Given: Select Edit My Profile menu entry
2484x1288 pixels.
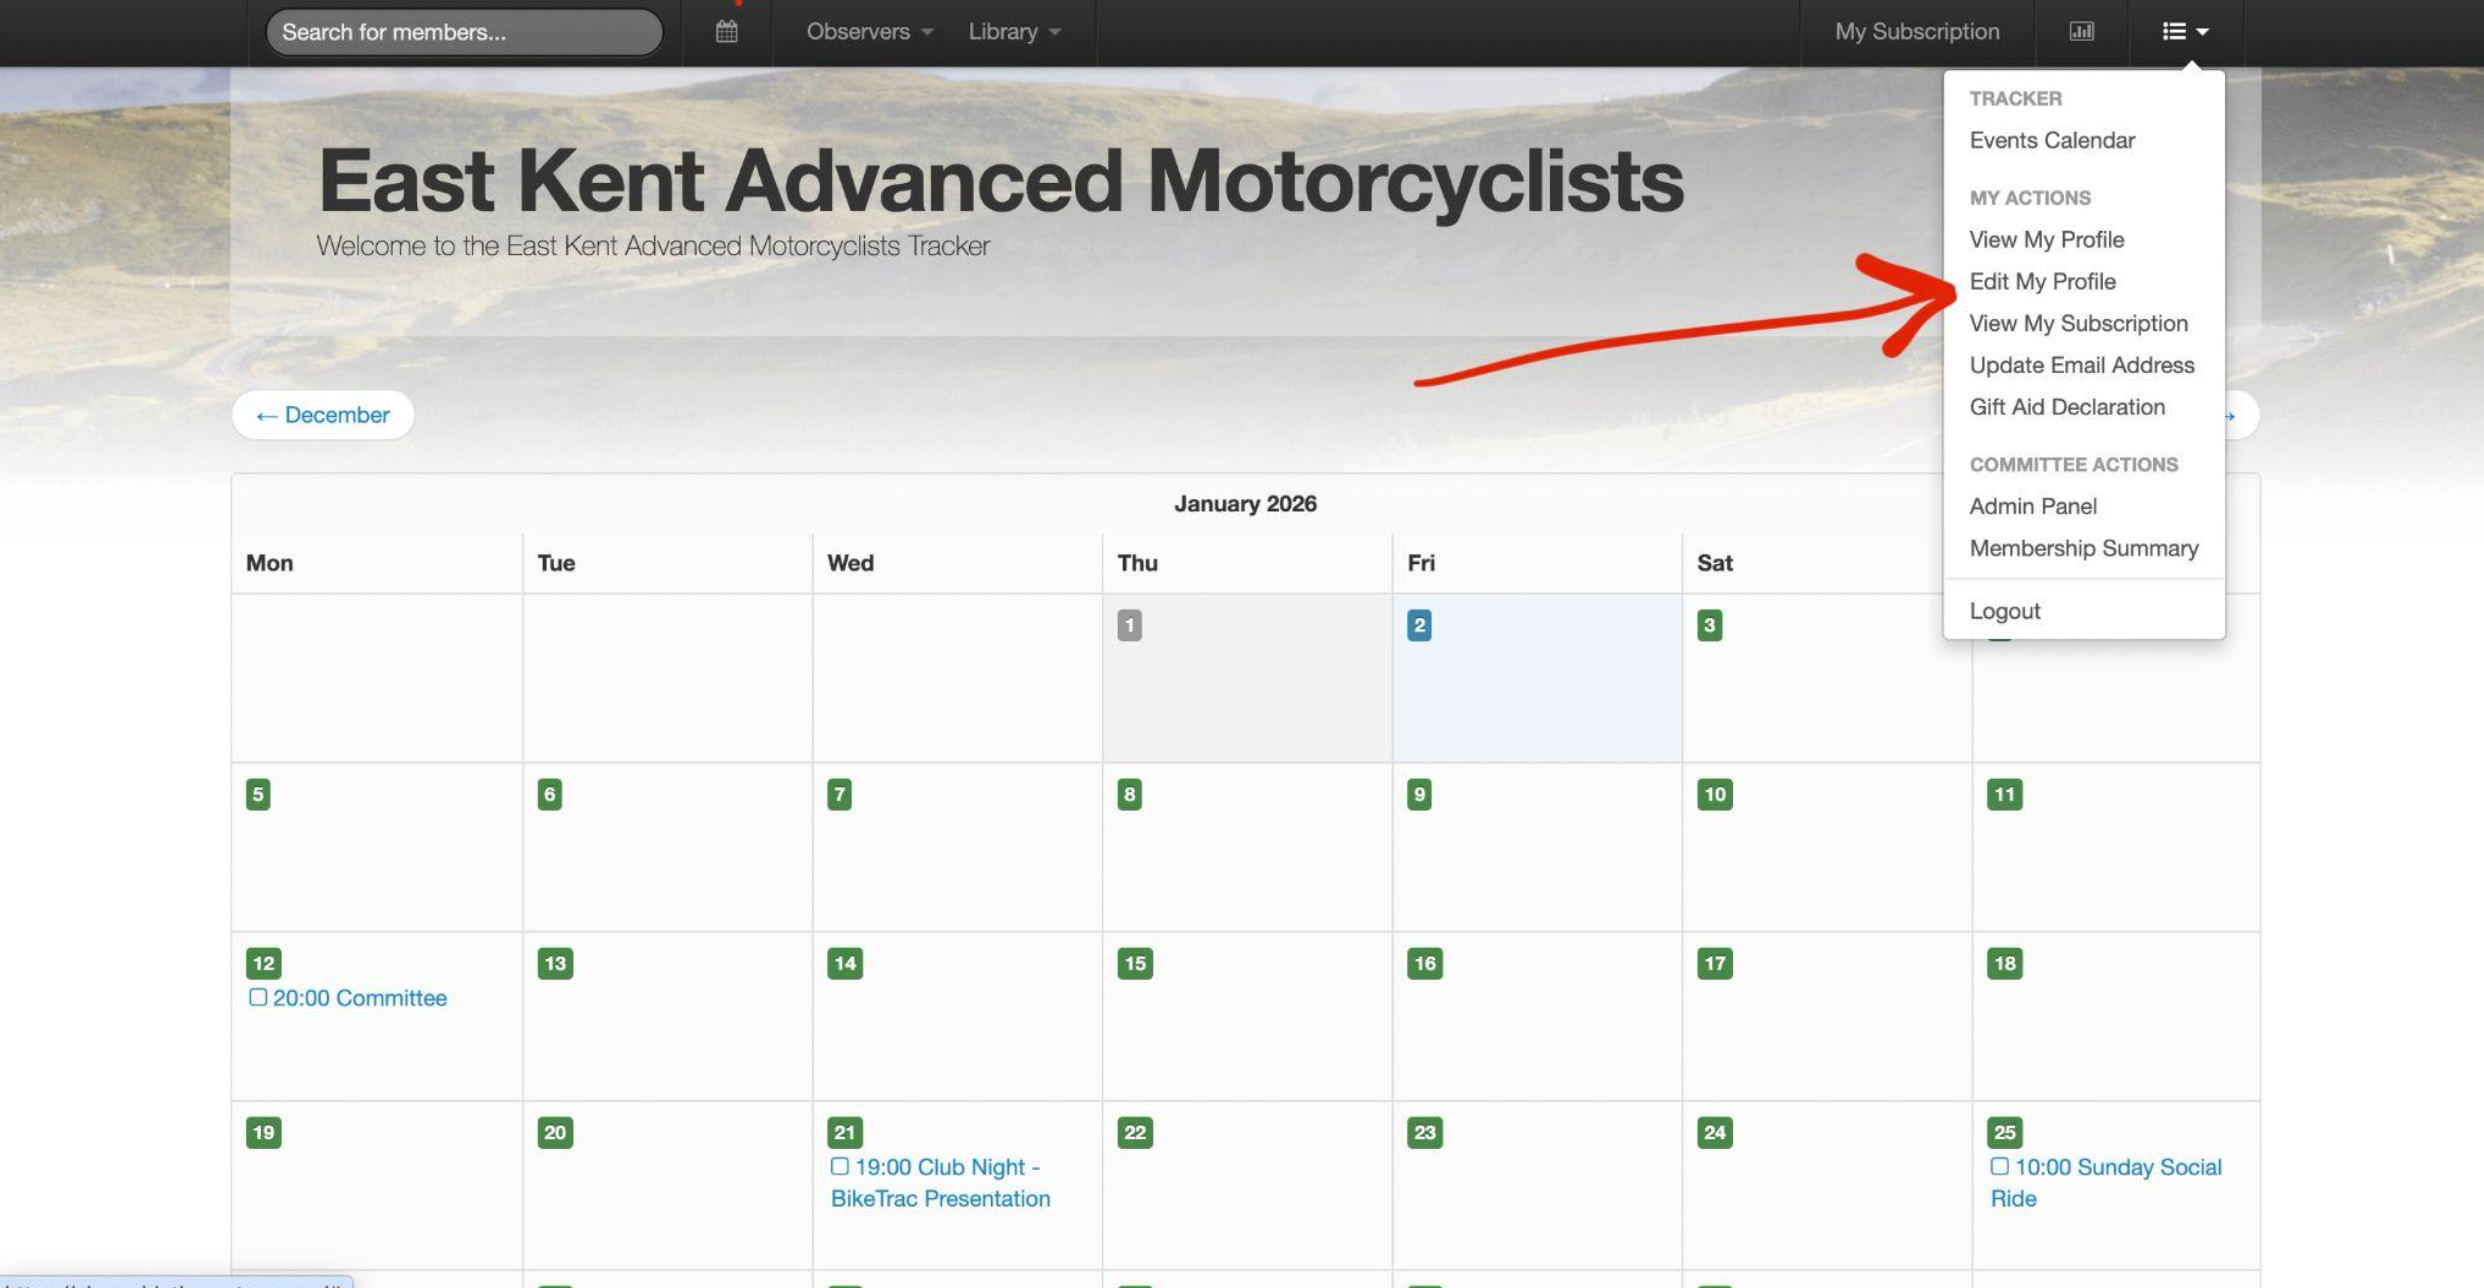Looking at the screenshot, I should 2042,281.
